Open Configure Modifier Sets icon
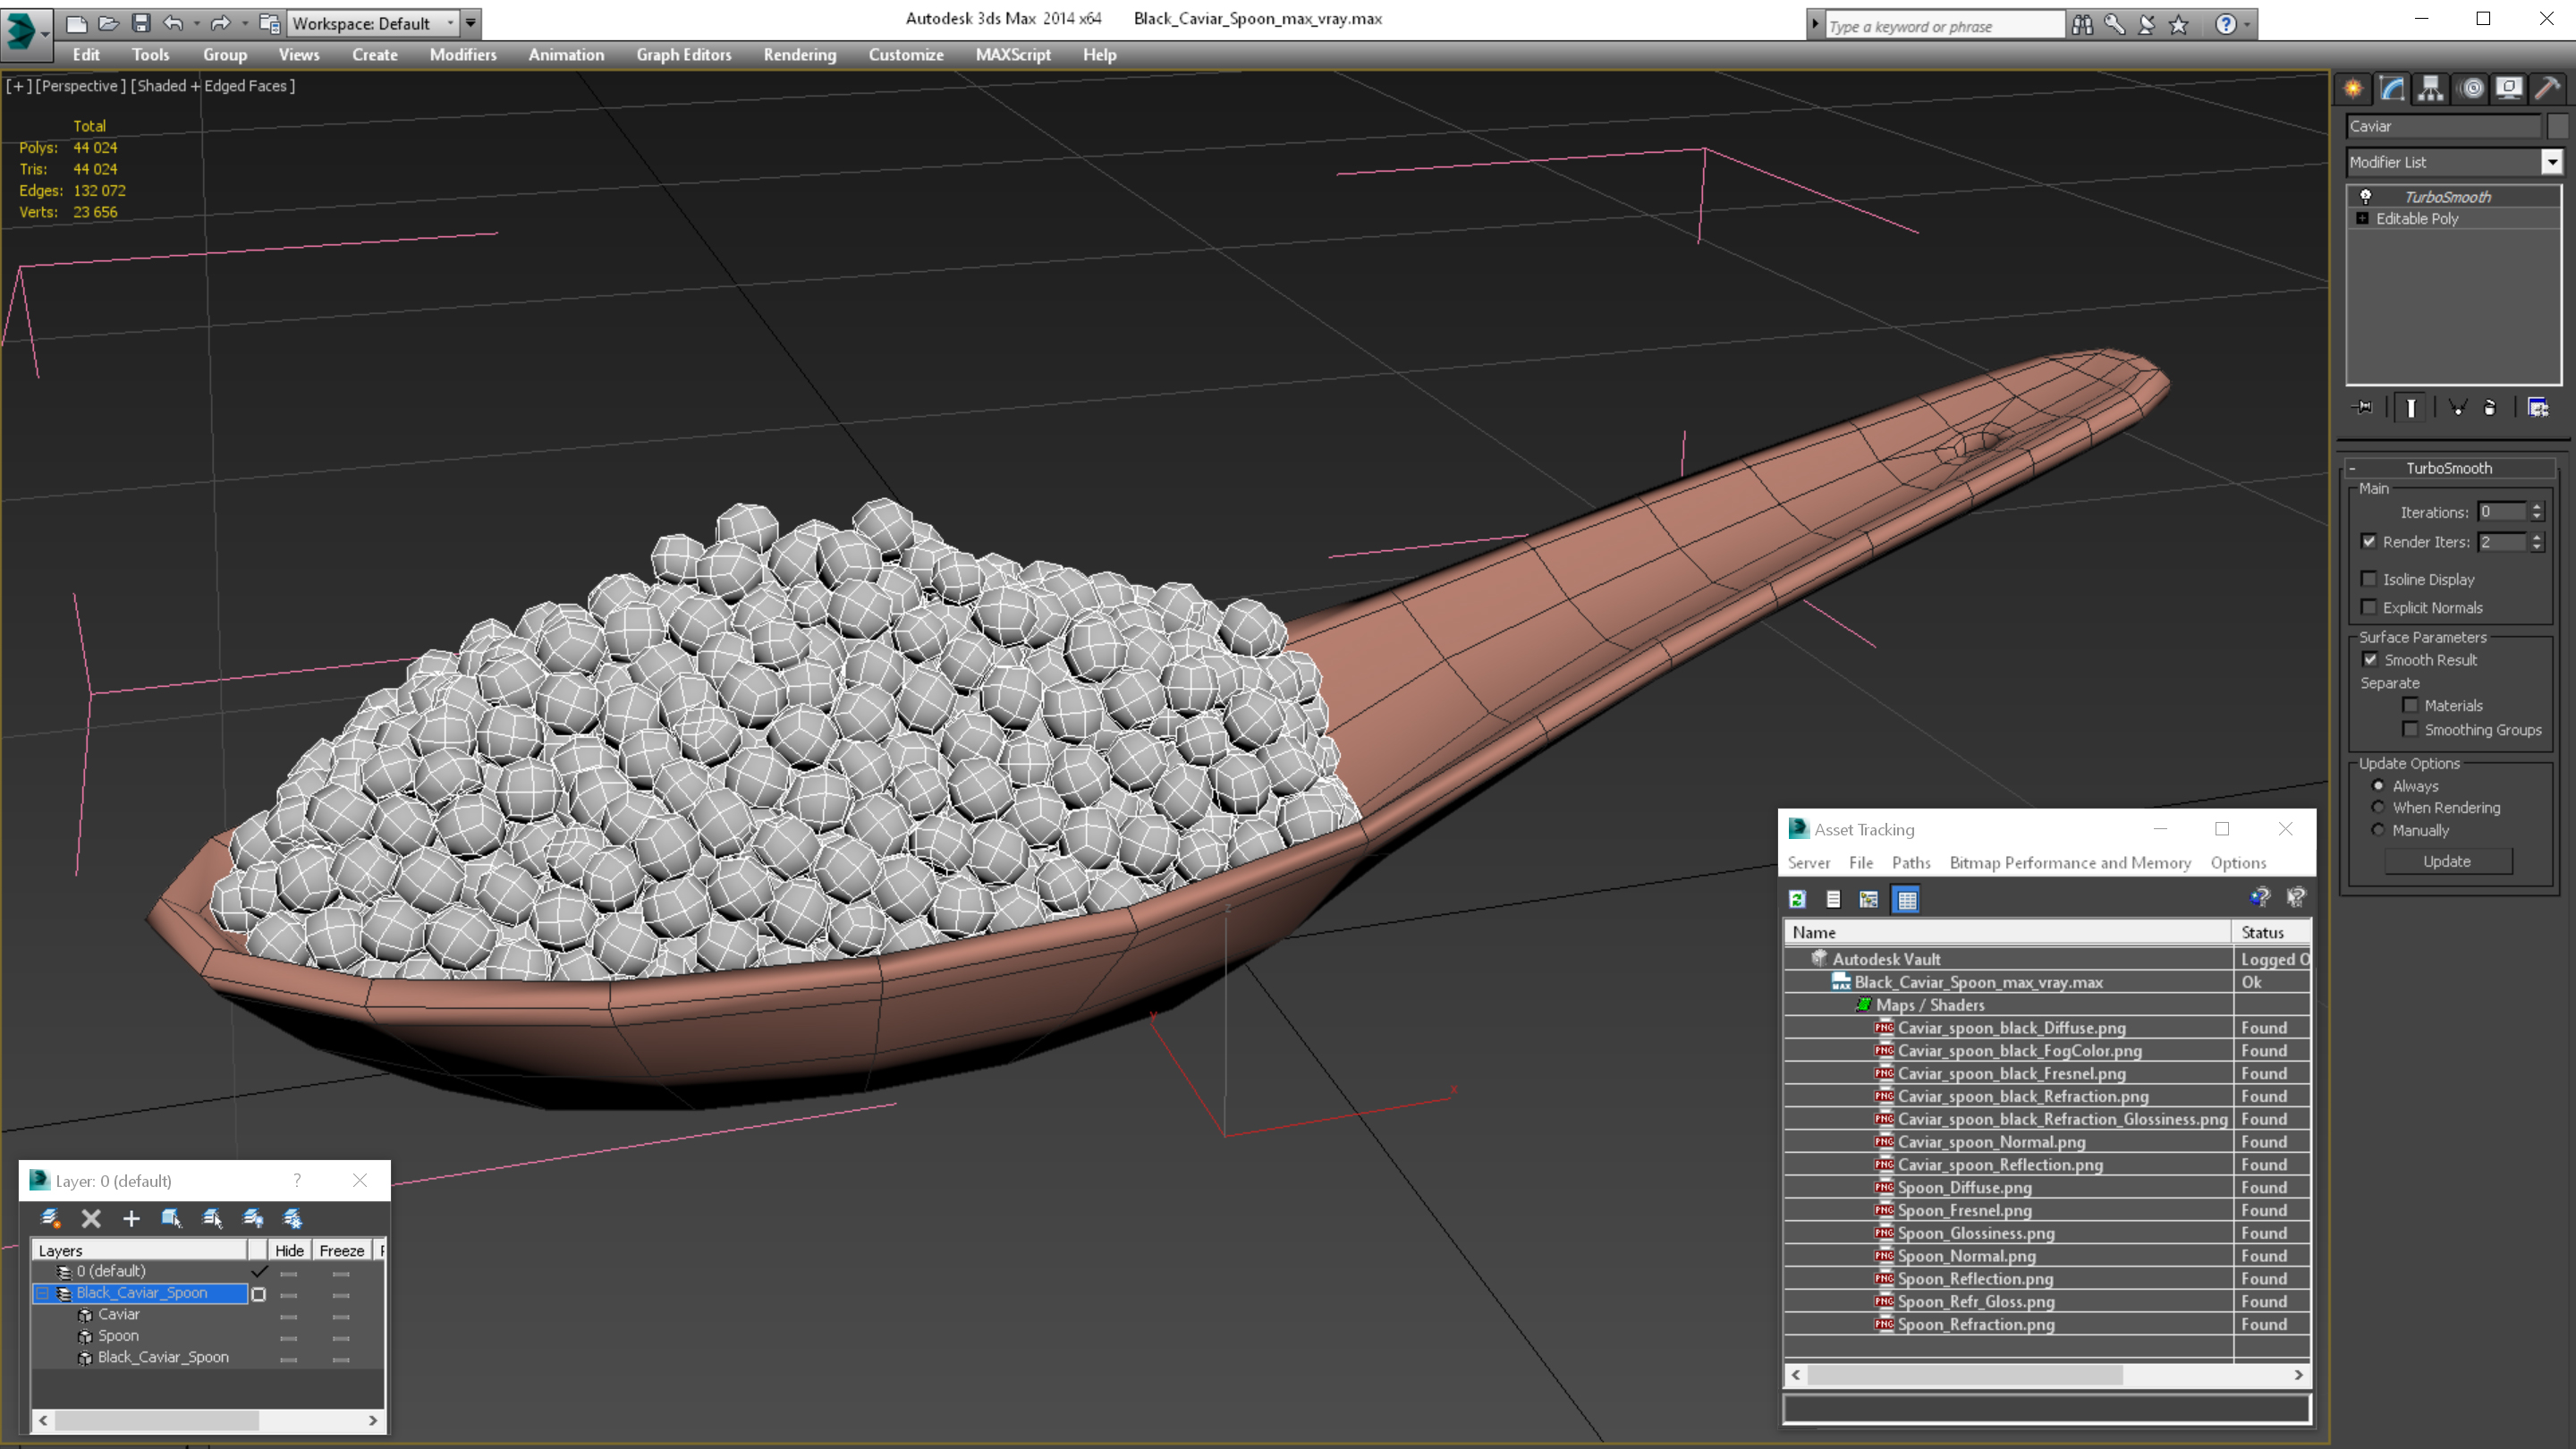 [x=2538, y=407]
